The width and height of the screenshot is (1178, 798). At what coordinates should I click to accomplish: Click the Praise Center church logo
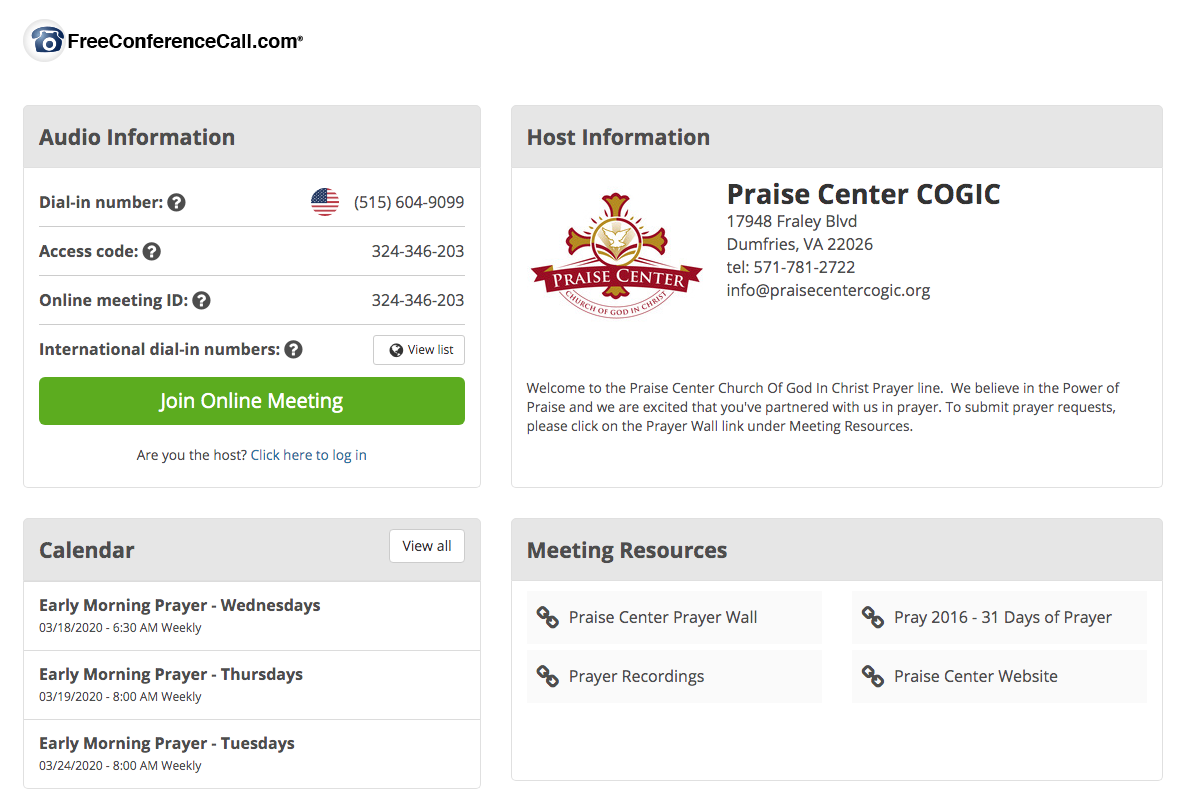click(x=616, y=255)
